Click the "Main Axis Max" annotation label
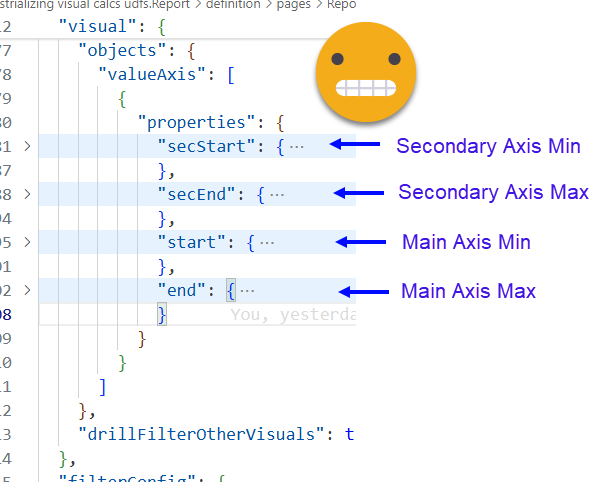605x482 pixels. click(x=468, y=291)
